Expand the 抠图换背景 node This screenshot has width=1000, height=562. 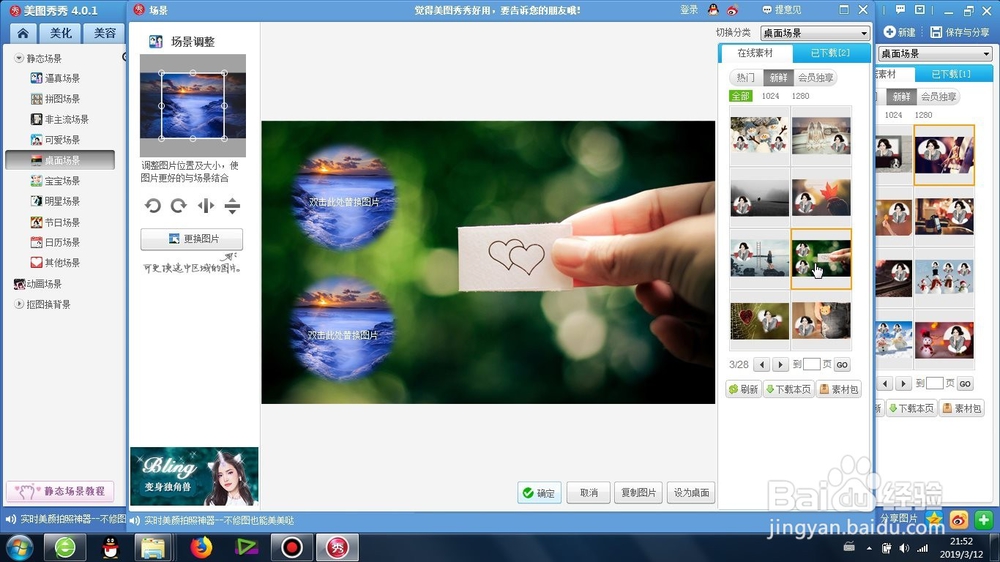click(x=19, y=304)
